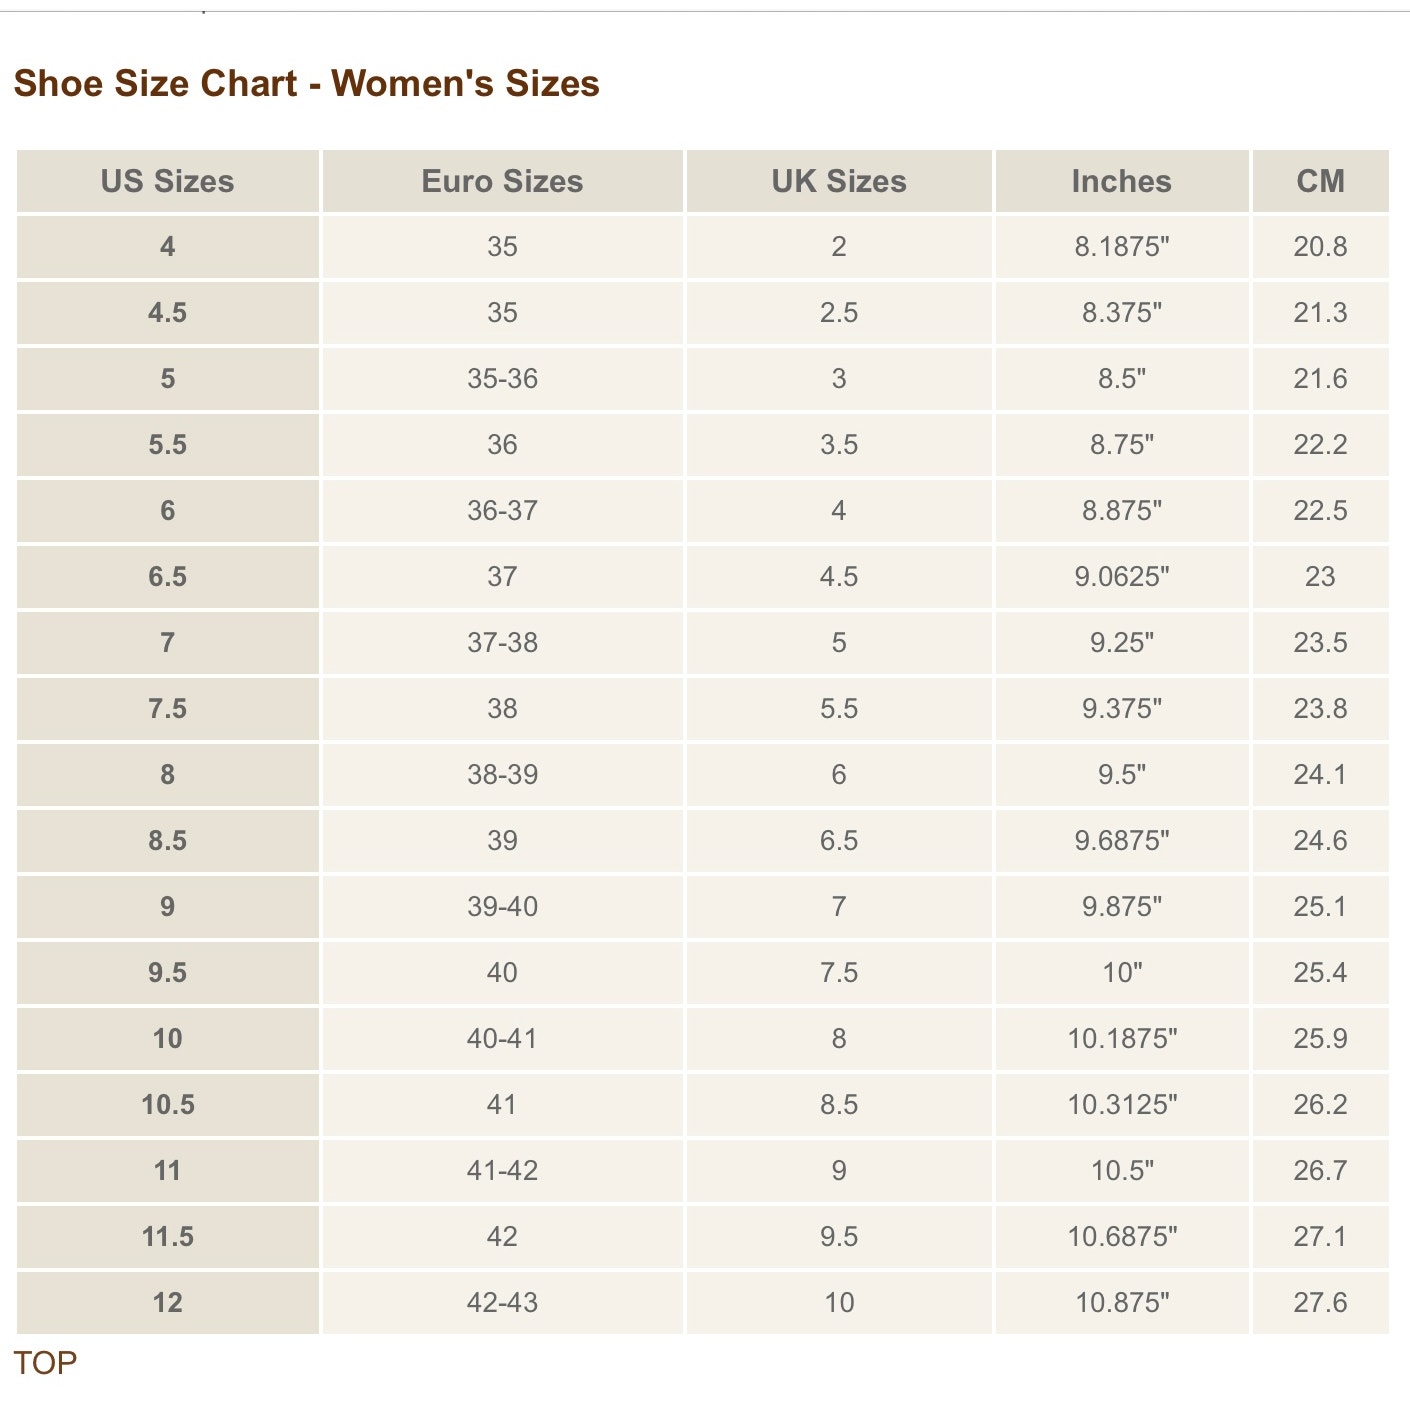Click the Euro Sizes column header
Image resolution: width=1410 pixels, height=1410 pixels.
coord(502,181)
